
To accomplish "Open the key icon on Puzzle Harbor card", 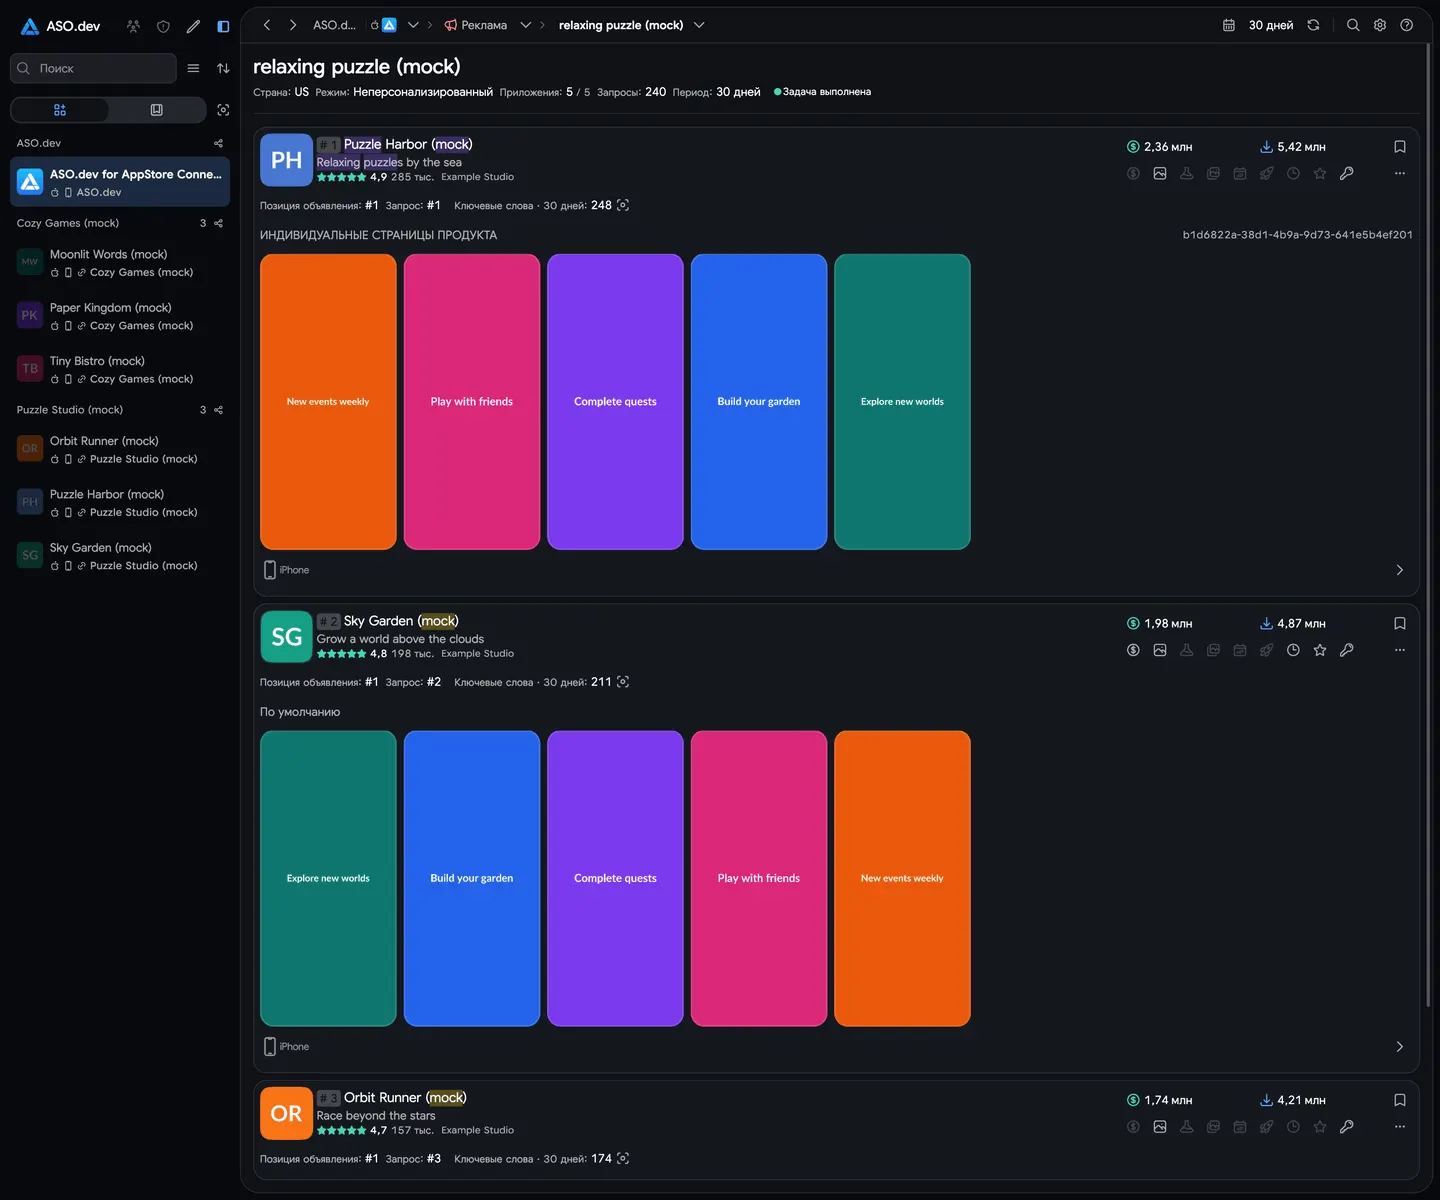I will pyautogui.click(x=1347, y=173).
